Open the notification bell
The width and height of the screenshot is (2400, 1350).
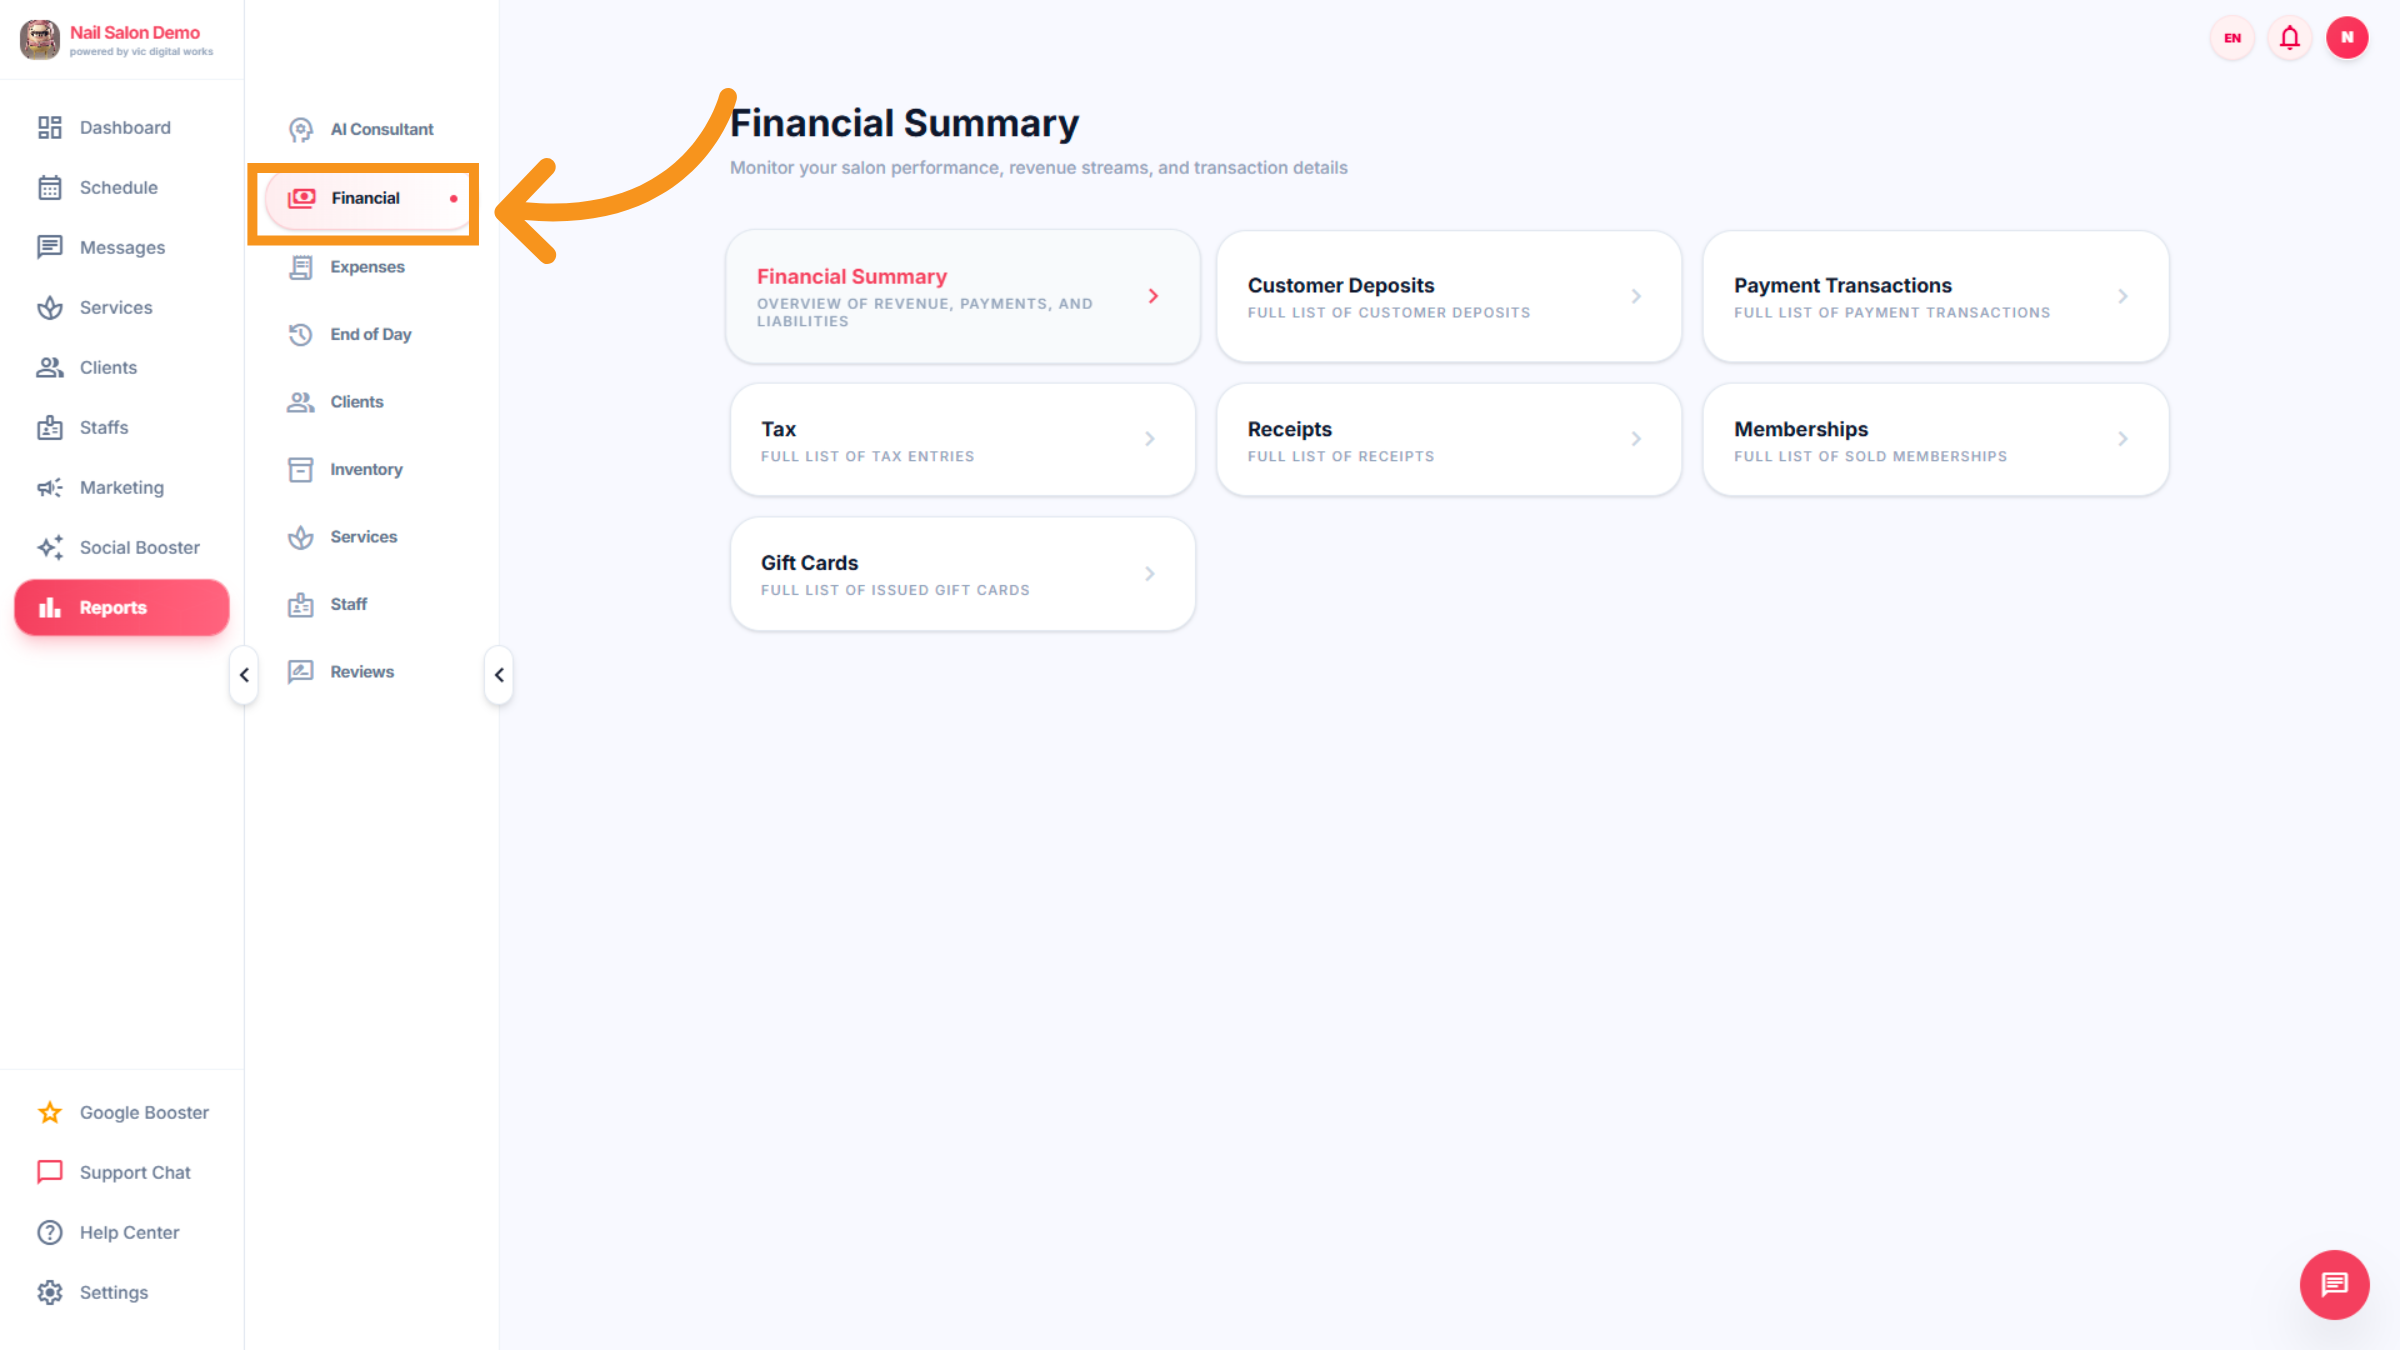(2289, 37)
